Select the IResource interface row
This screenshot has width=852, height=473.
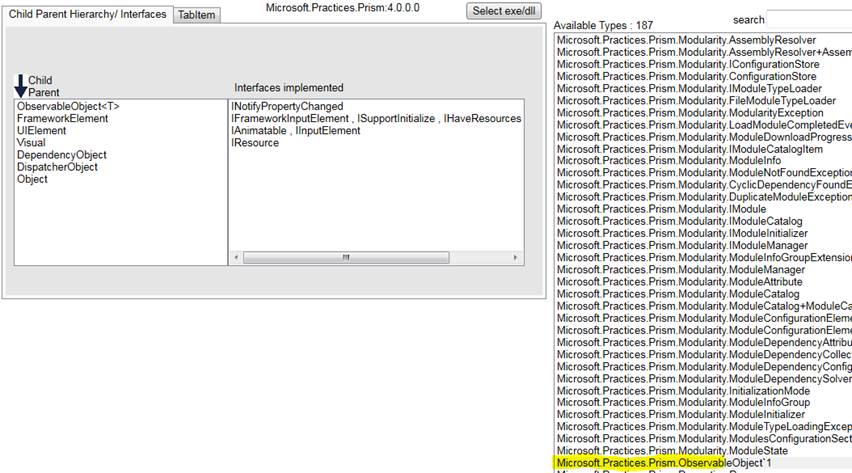point(255,142)
